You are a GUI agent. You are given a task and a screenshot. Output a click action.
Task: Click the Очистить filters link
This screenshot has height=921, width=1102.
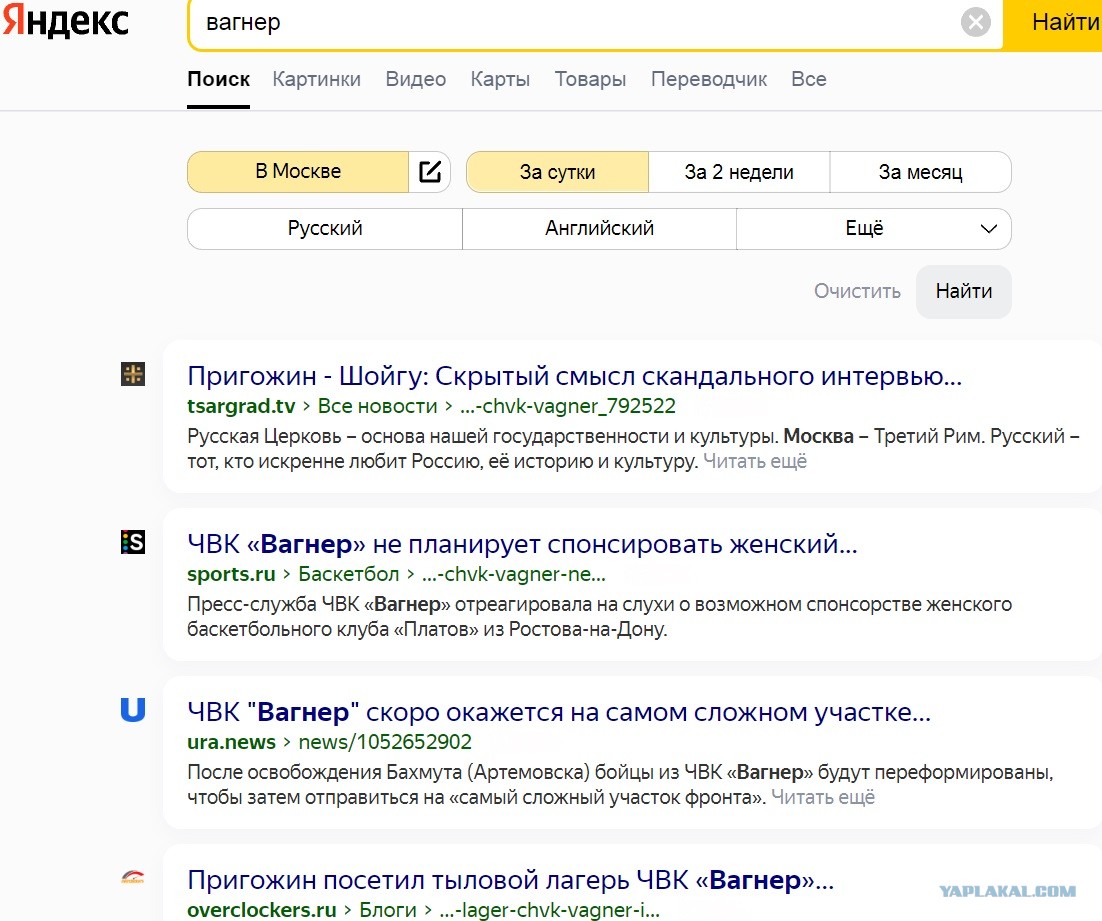(857, 291)
